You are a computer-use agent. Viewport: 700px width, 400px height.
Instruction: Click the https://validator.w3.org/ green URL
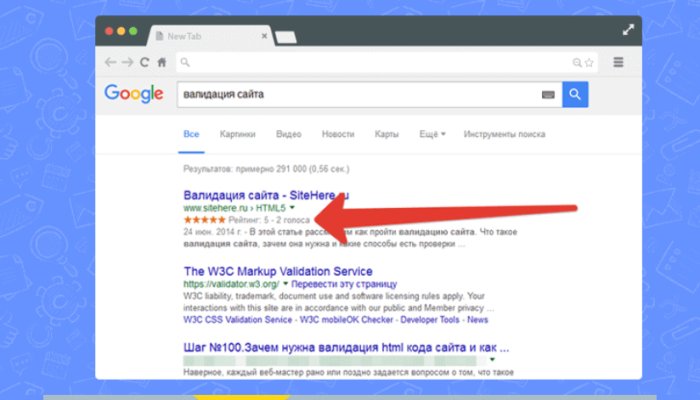tap(231, 284)
